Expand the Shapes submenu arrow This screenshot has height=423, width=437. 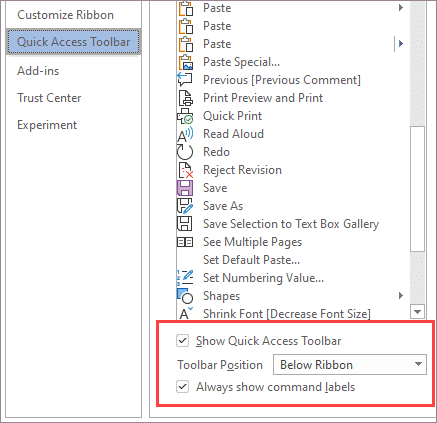point(401,295)
